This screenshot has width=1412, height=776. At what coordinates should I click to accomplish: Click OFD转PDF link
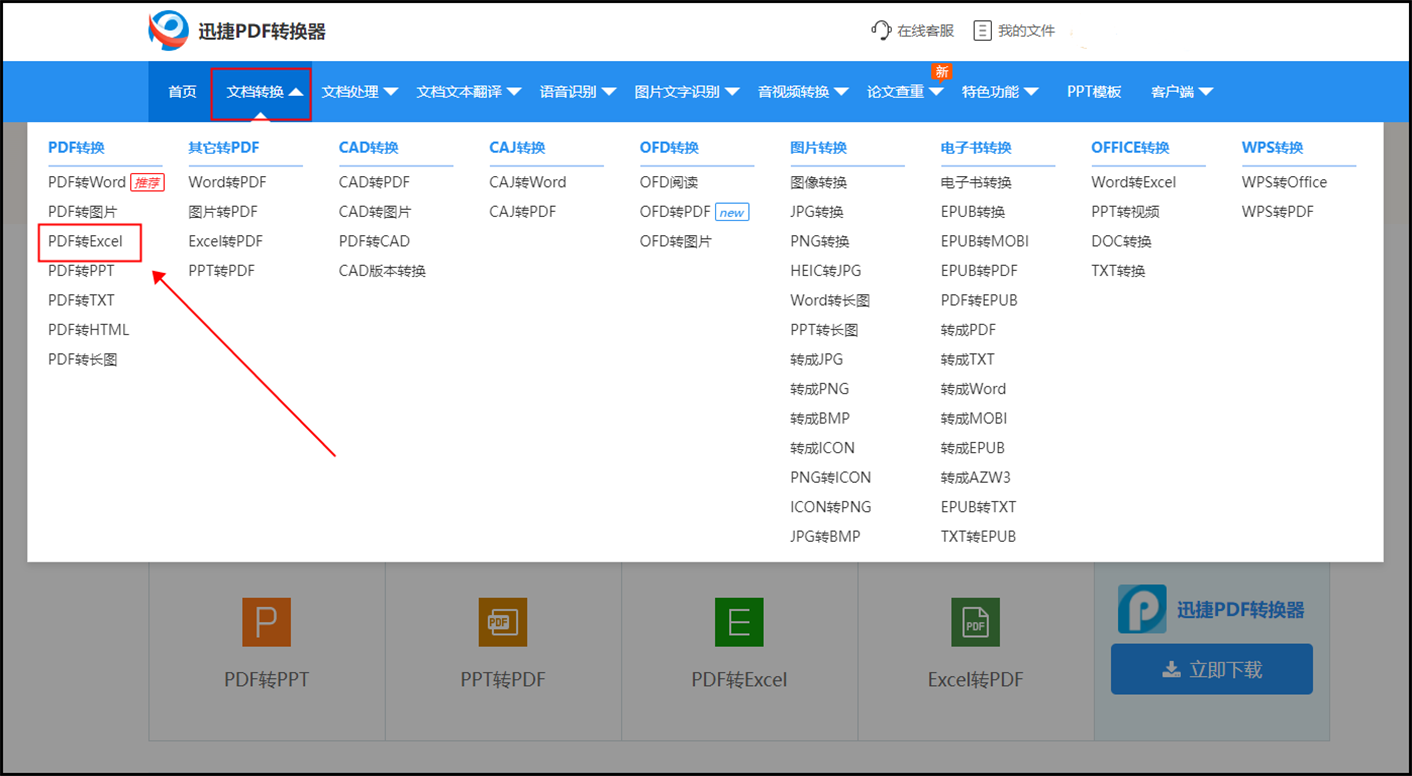[675, 212]
